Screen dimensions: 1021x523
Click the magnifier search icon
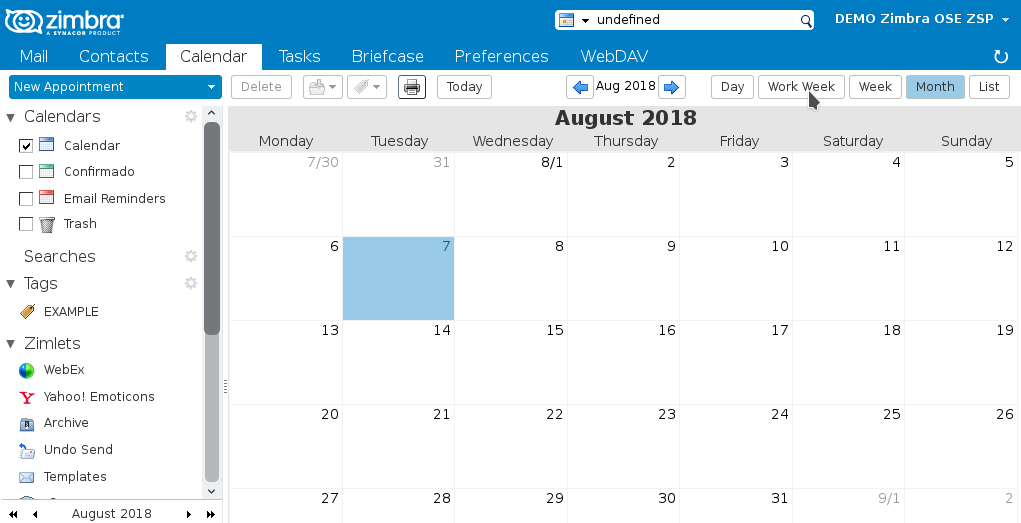pyautogui.click(x=805, y=21)
